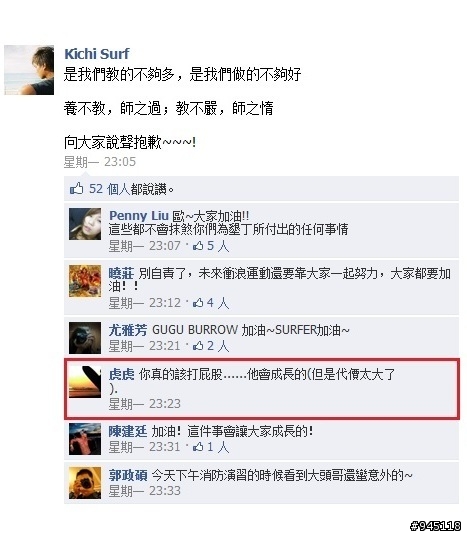
Task: Click 曉莊's avatar image
Action: coord(85,281)
